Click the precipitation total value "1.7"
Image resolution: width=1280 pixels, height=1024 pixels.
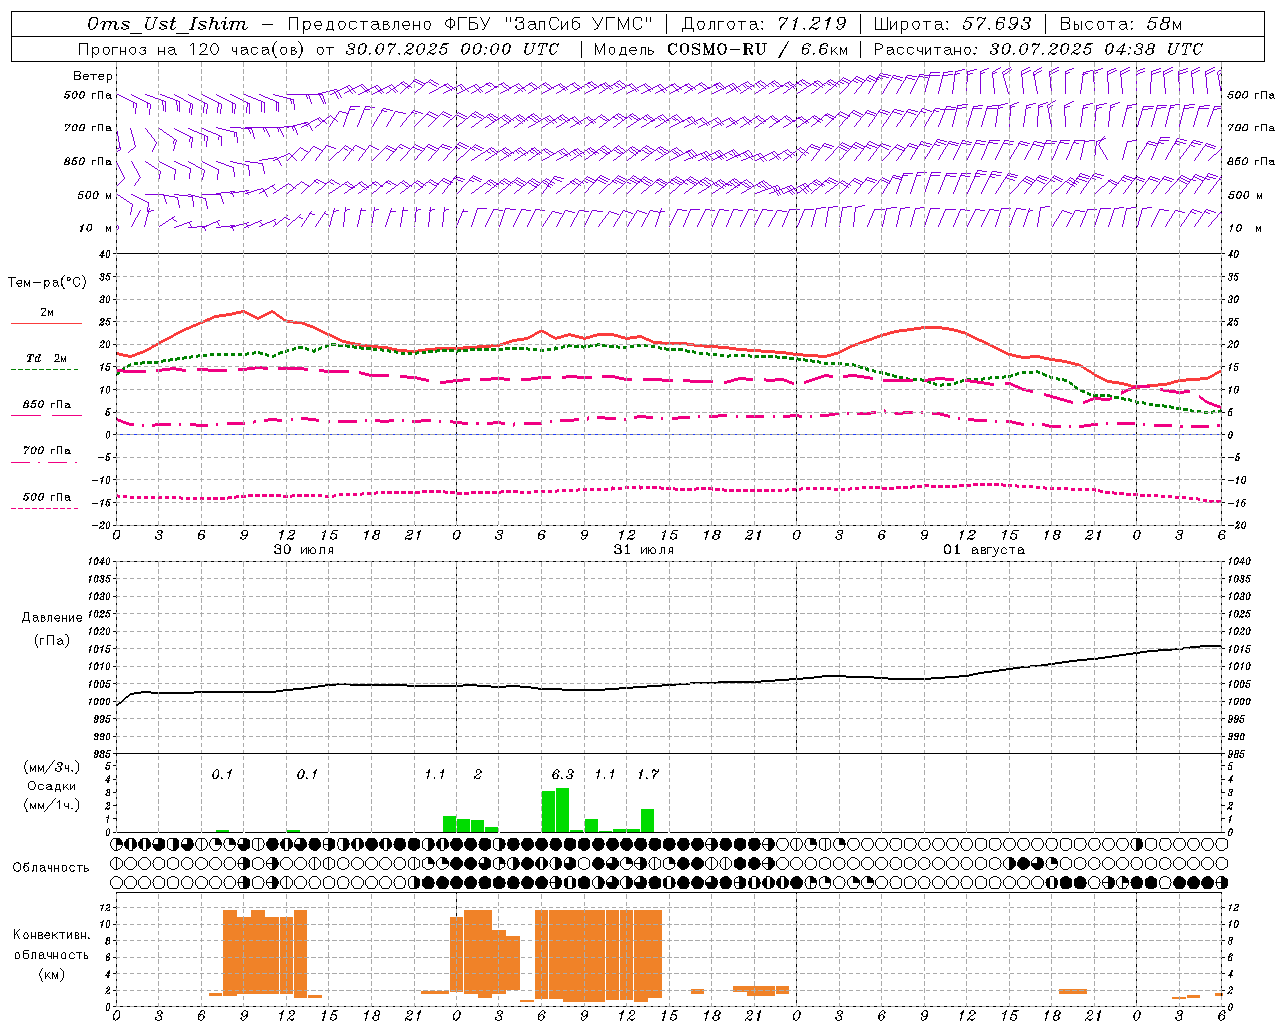point(648,774)
